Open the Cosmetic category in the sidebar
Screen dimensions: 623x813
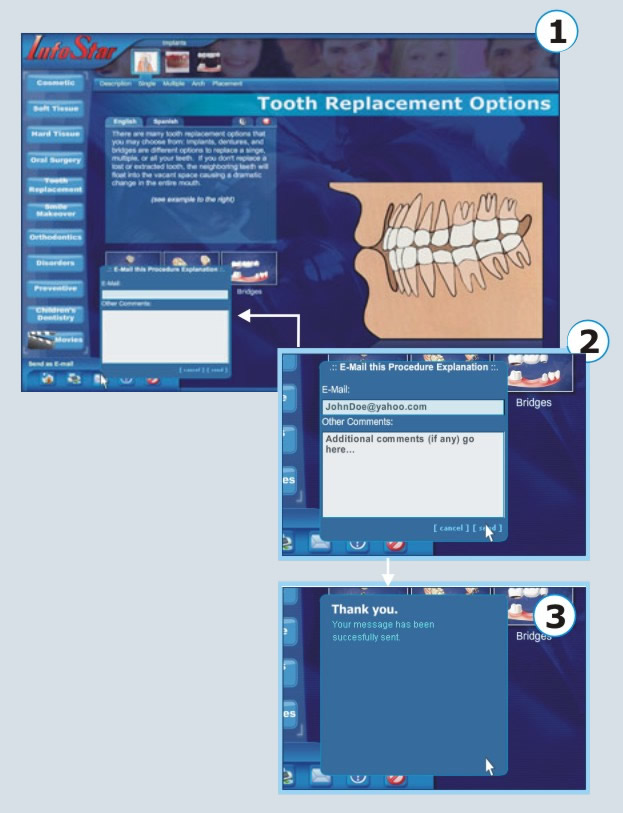[x=55, y=83]
